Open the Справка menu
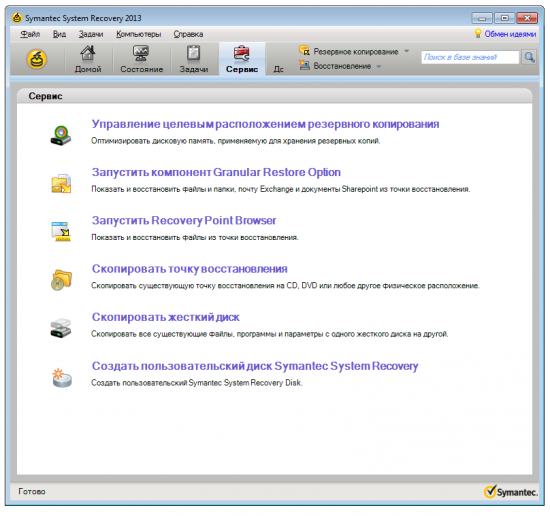550x516 pixels. [x=188, y=34]
